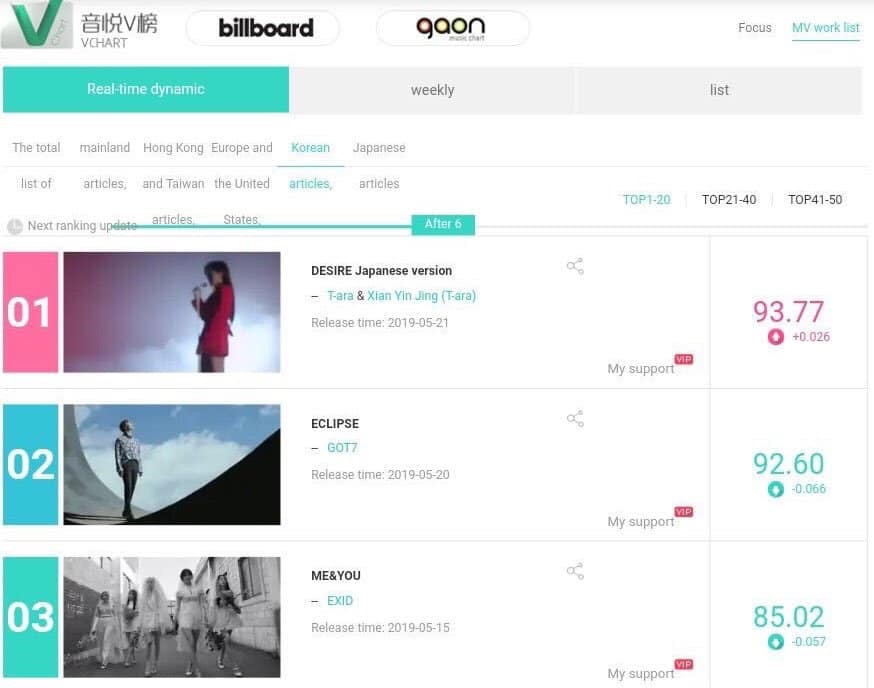Click the pink up-arrow icon beside +0.026
The image size is (874, 688).
coord(776,337)
